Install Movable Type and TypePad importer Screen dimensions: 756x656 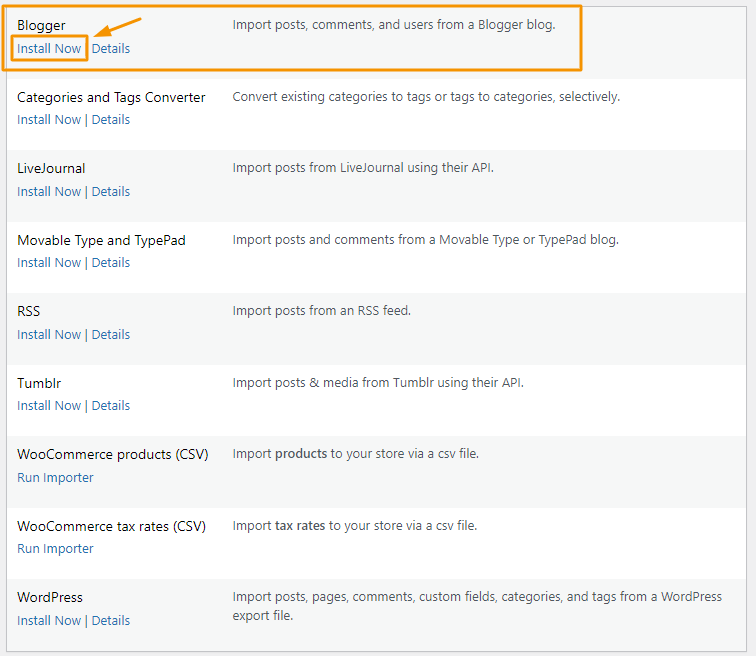point(49,263)
